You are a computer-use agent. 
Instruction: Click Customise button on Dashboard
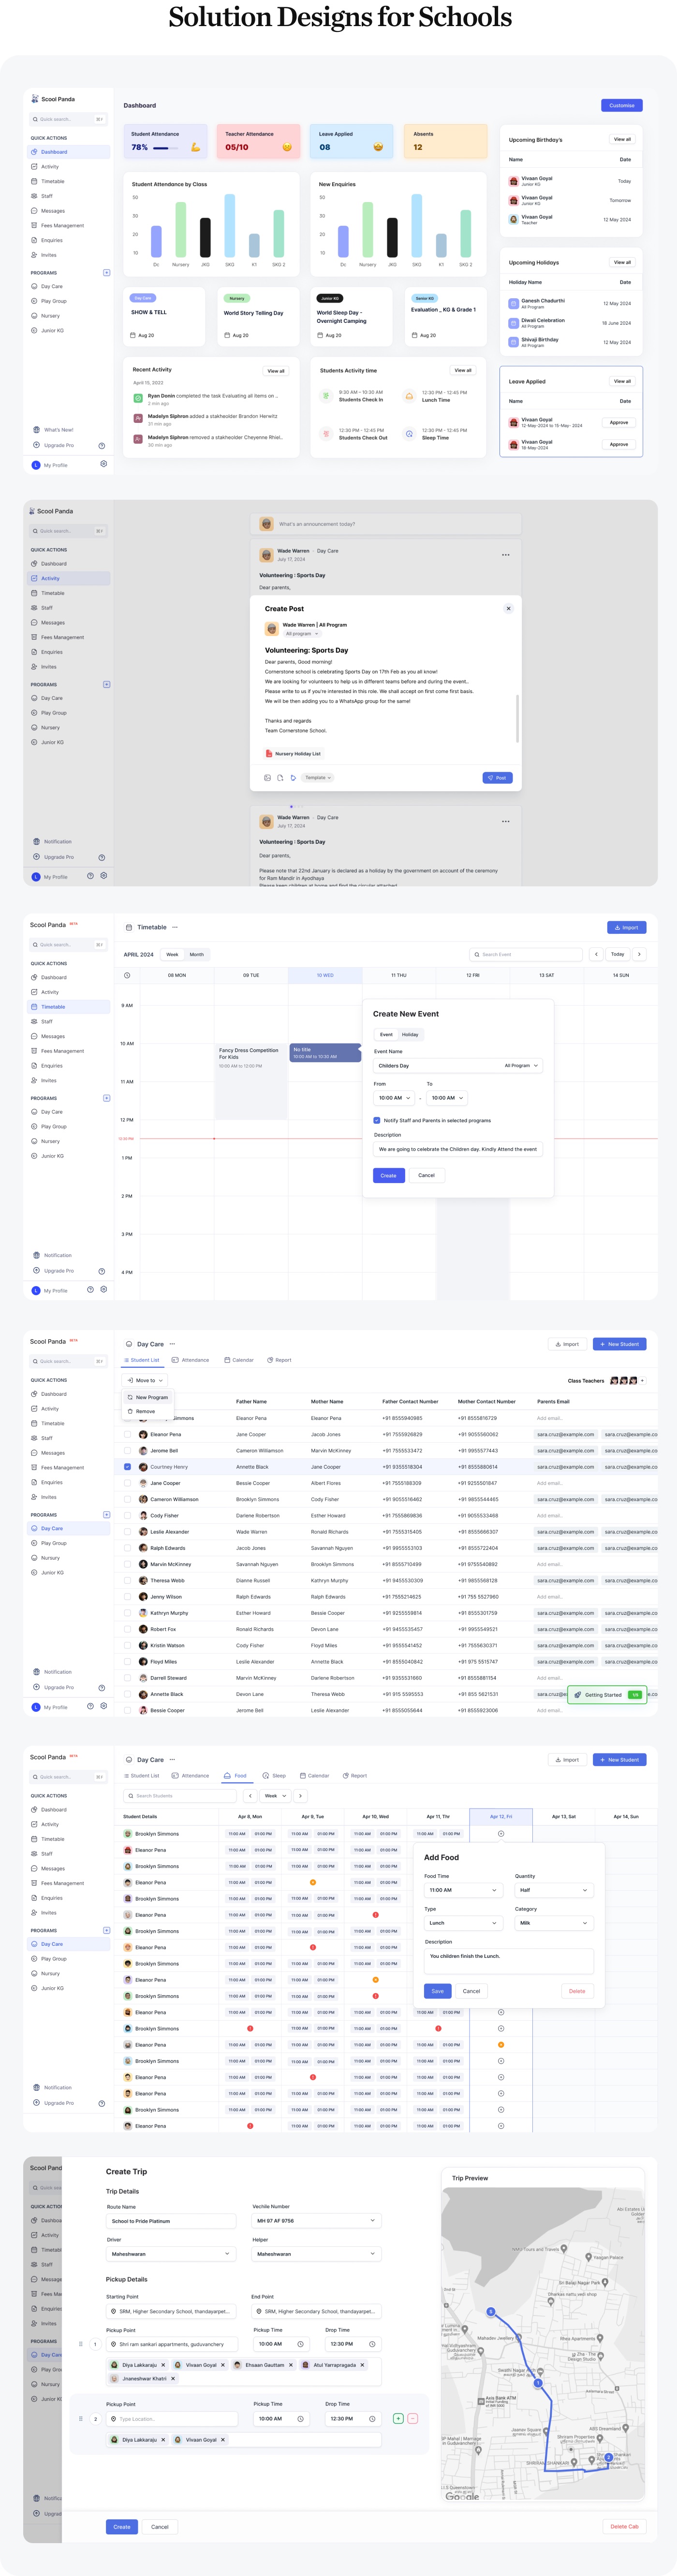pos(622,105)
